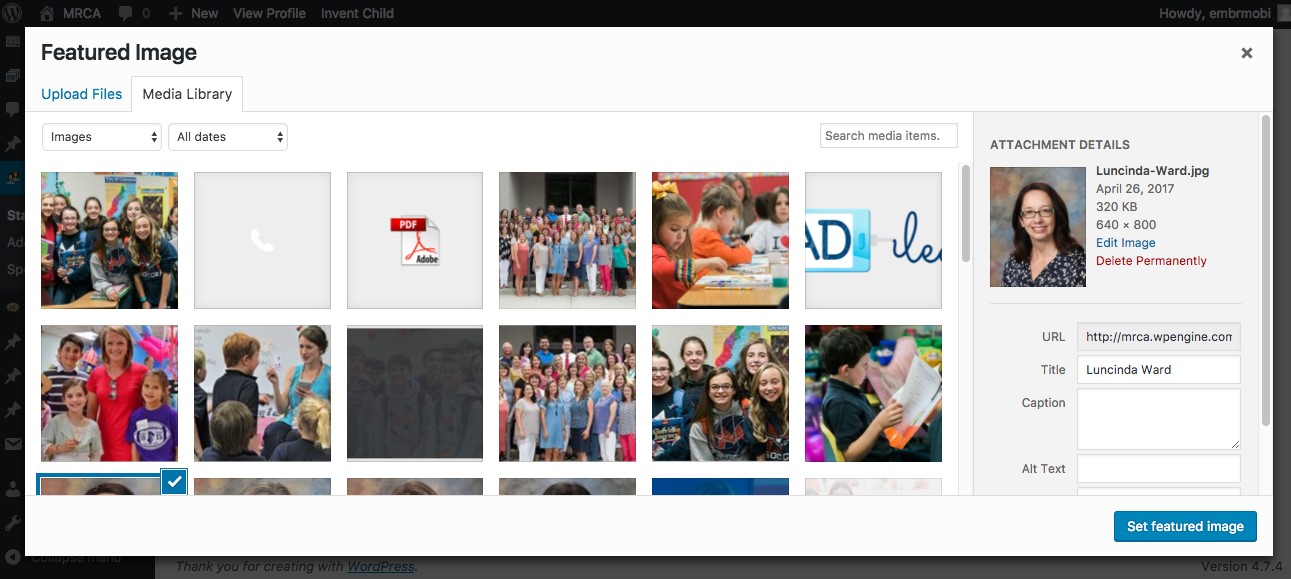Select the toddlers at table photo thumbnail
The image size is (1291, 579).
tap(720, 240)
